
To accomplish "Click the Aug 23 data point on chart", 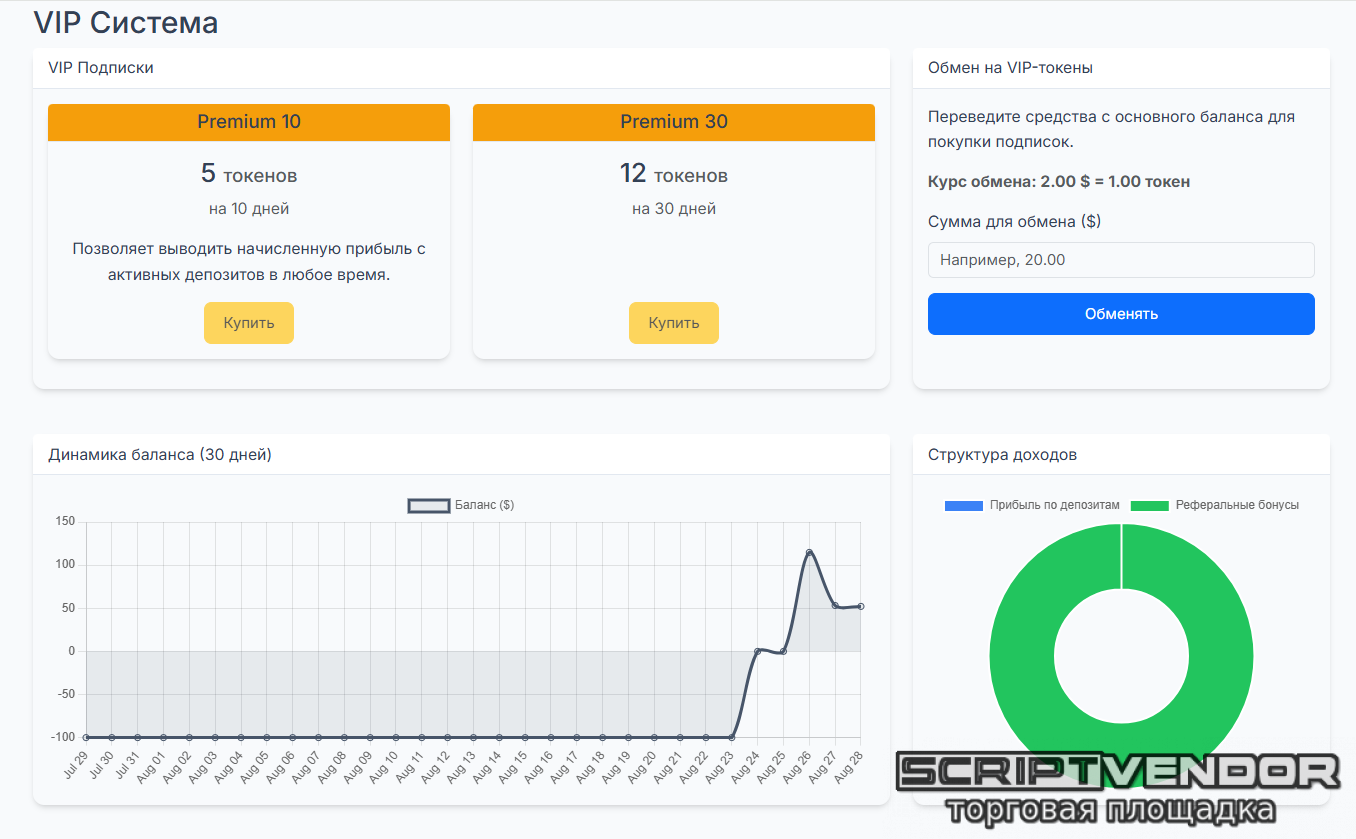I will (732, 737).
